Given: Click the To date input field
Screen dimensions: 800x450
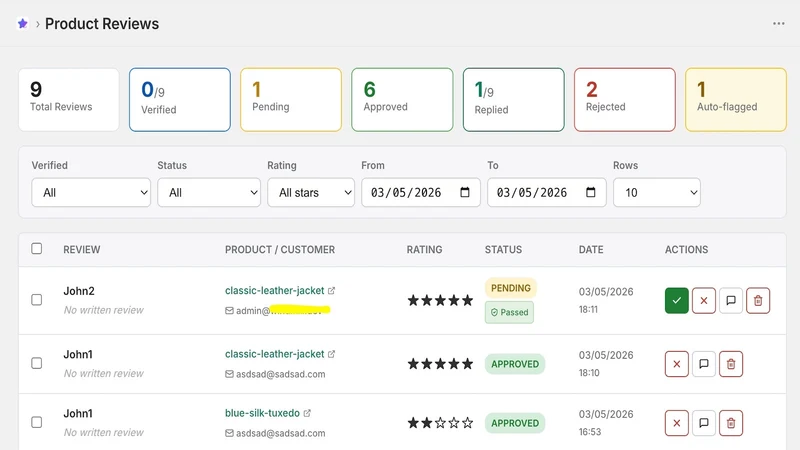Looking at the screenshot, I should pyautogui.click(x=546, y=192).
